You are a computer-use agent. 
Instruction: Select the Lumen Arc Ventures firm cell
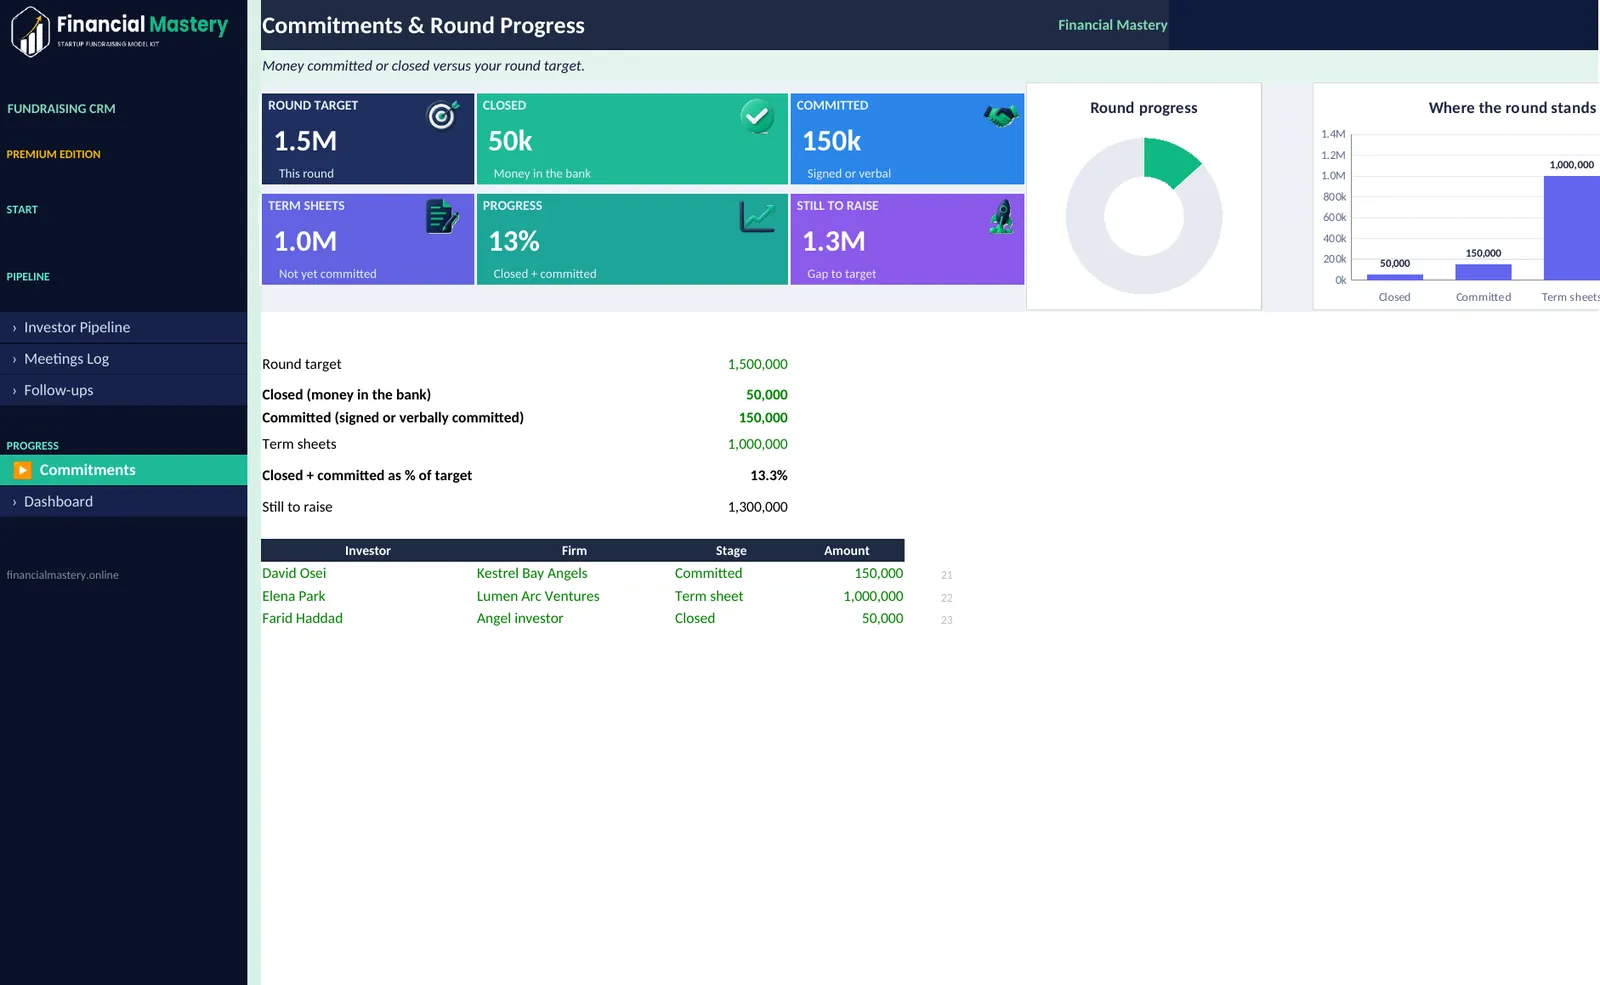pyautogui.click(x=574, y=596)
